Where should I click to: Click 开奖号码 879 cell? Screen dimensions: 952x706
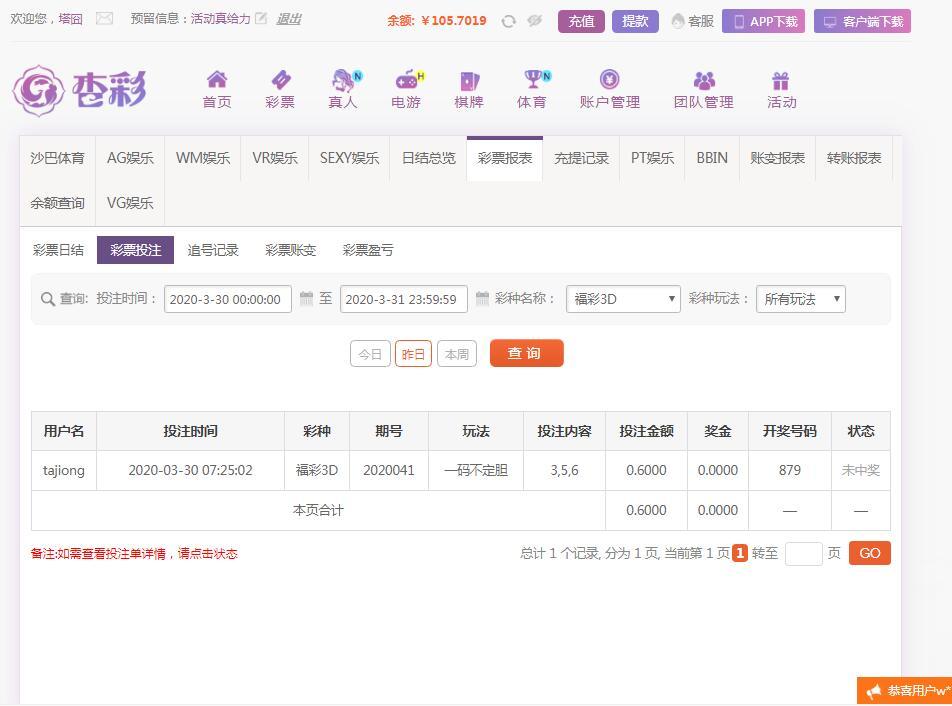tap(789, 470)
